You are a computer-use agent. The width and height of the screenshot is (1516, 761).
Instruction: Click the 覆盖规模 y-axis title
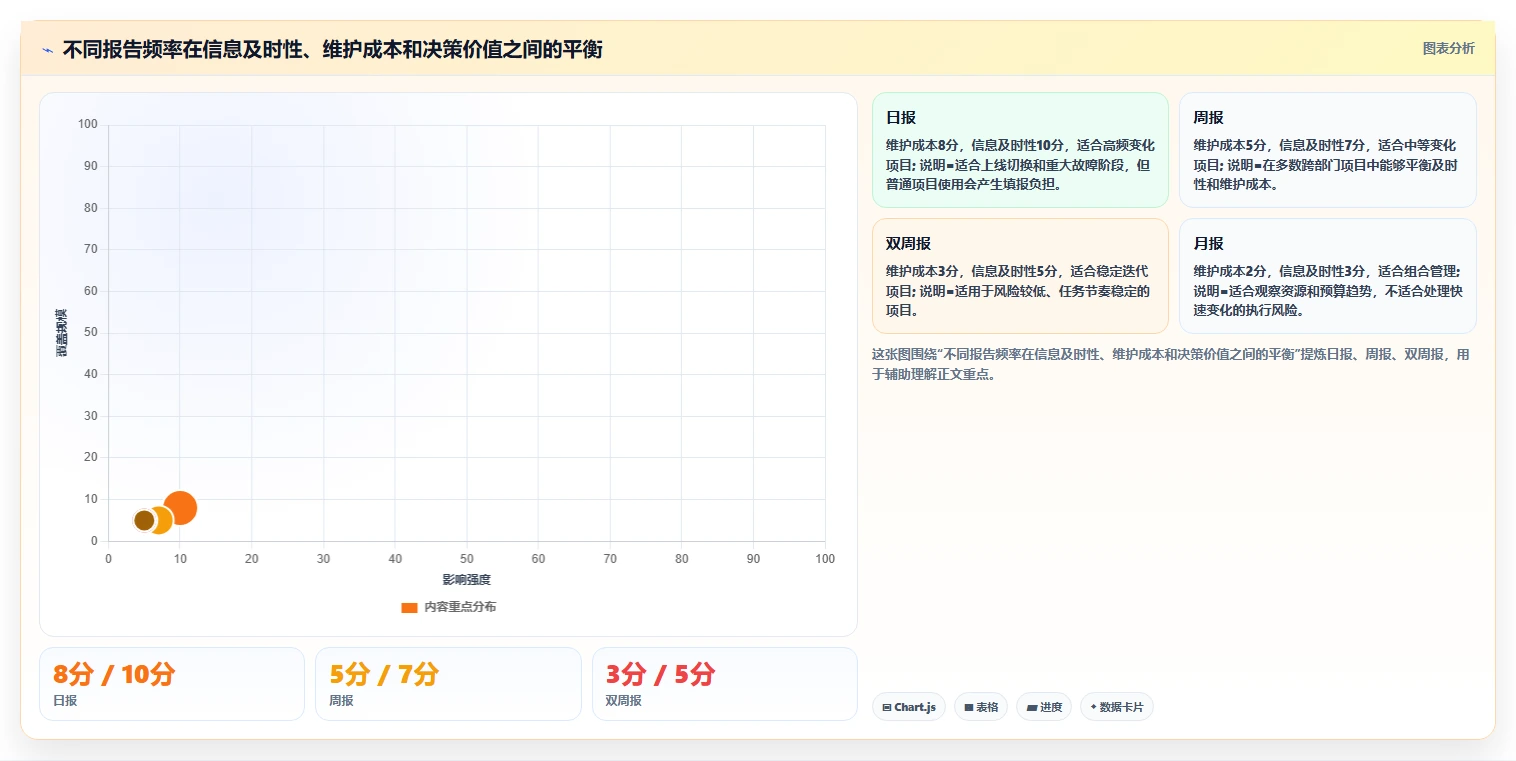[62, 333]
